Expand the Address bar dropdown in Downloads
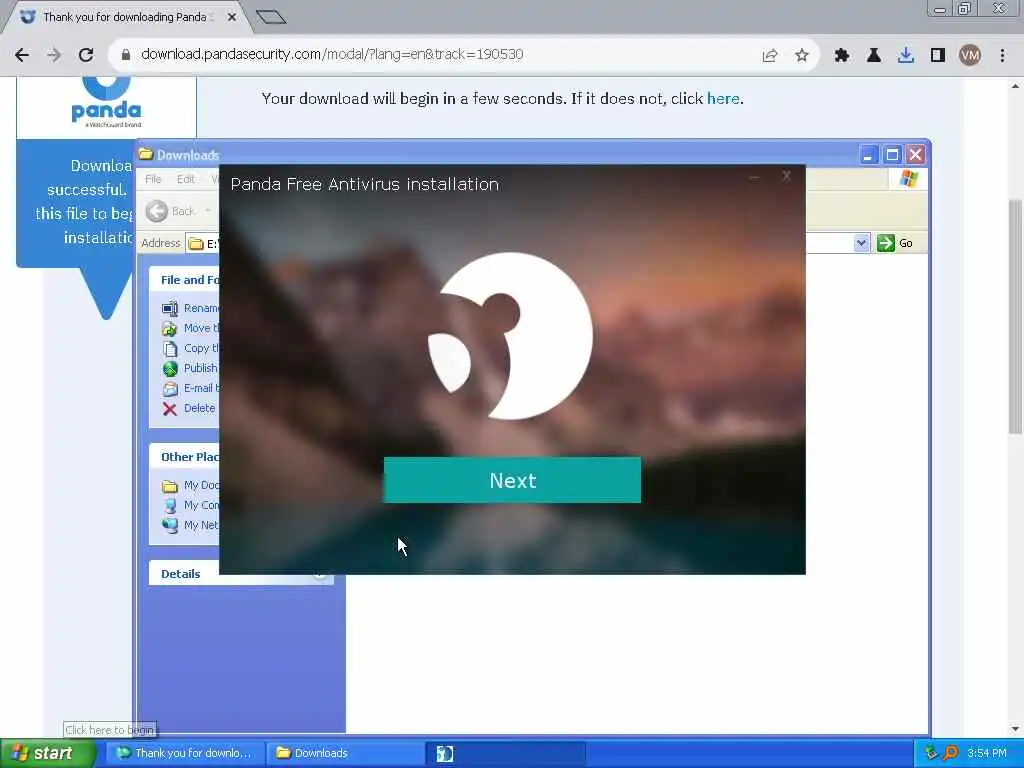The image size is (1024, 768). [861, 243]
